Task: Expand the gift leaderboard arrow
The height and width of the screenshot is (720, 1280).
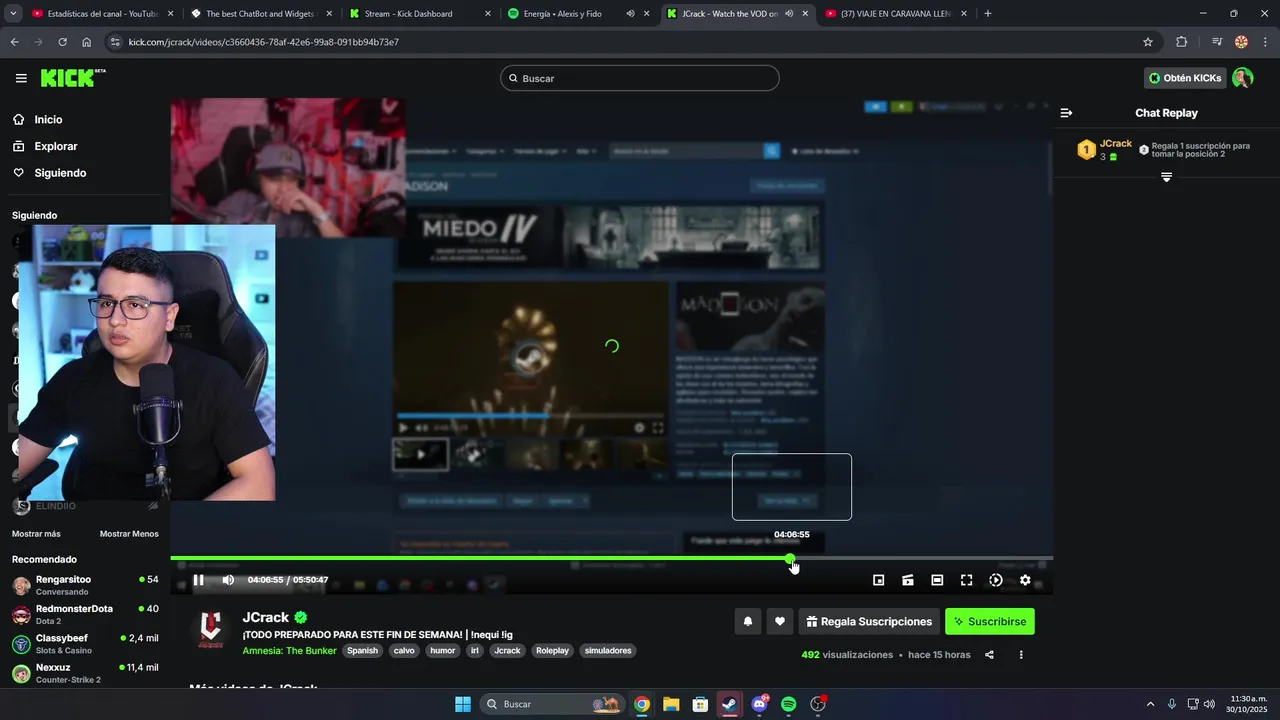Action: point(1166,177)
